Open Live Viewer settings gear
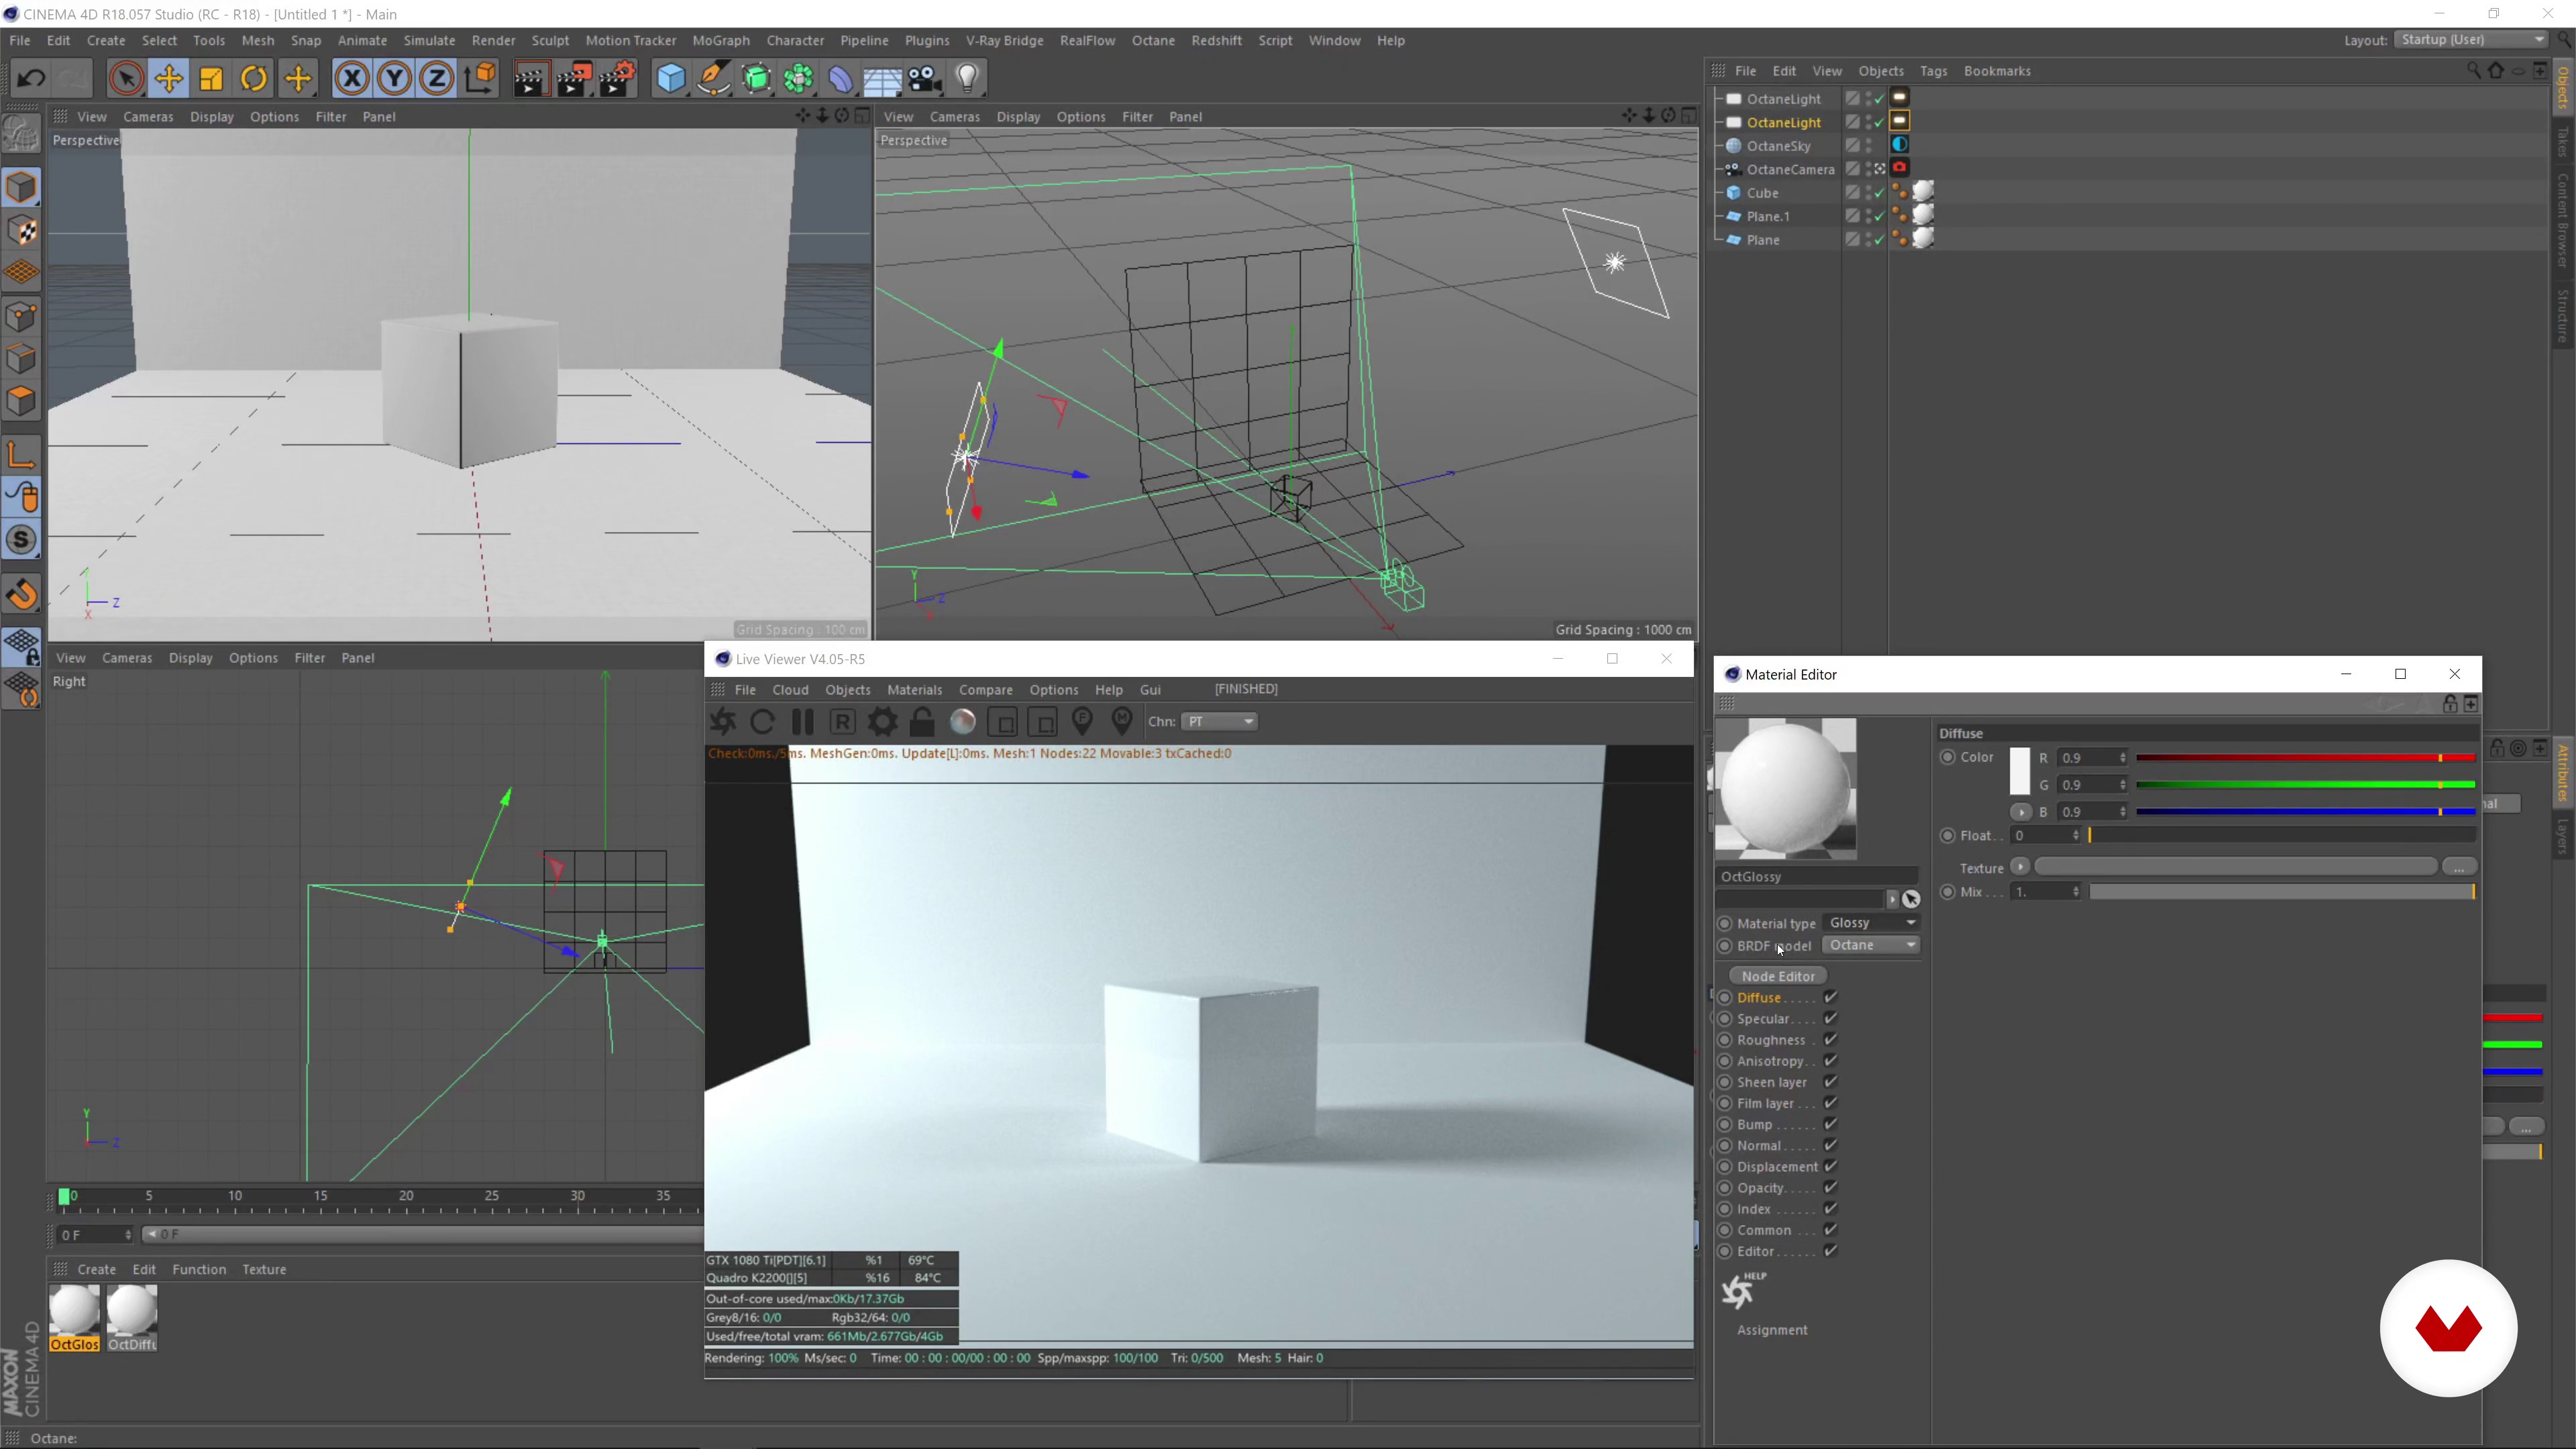 (x=882, y=721)
